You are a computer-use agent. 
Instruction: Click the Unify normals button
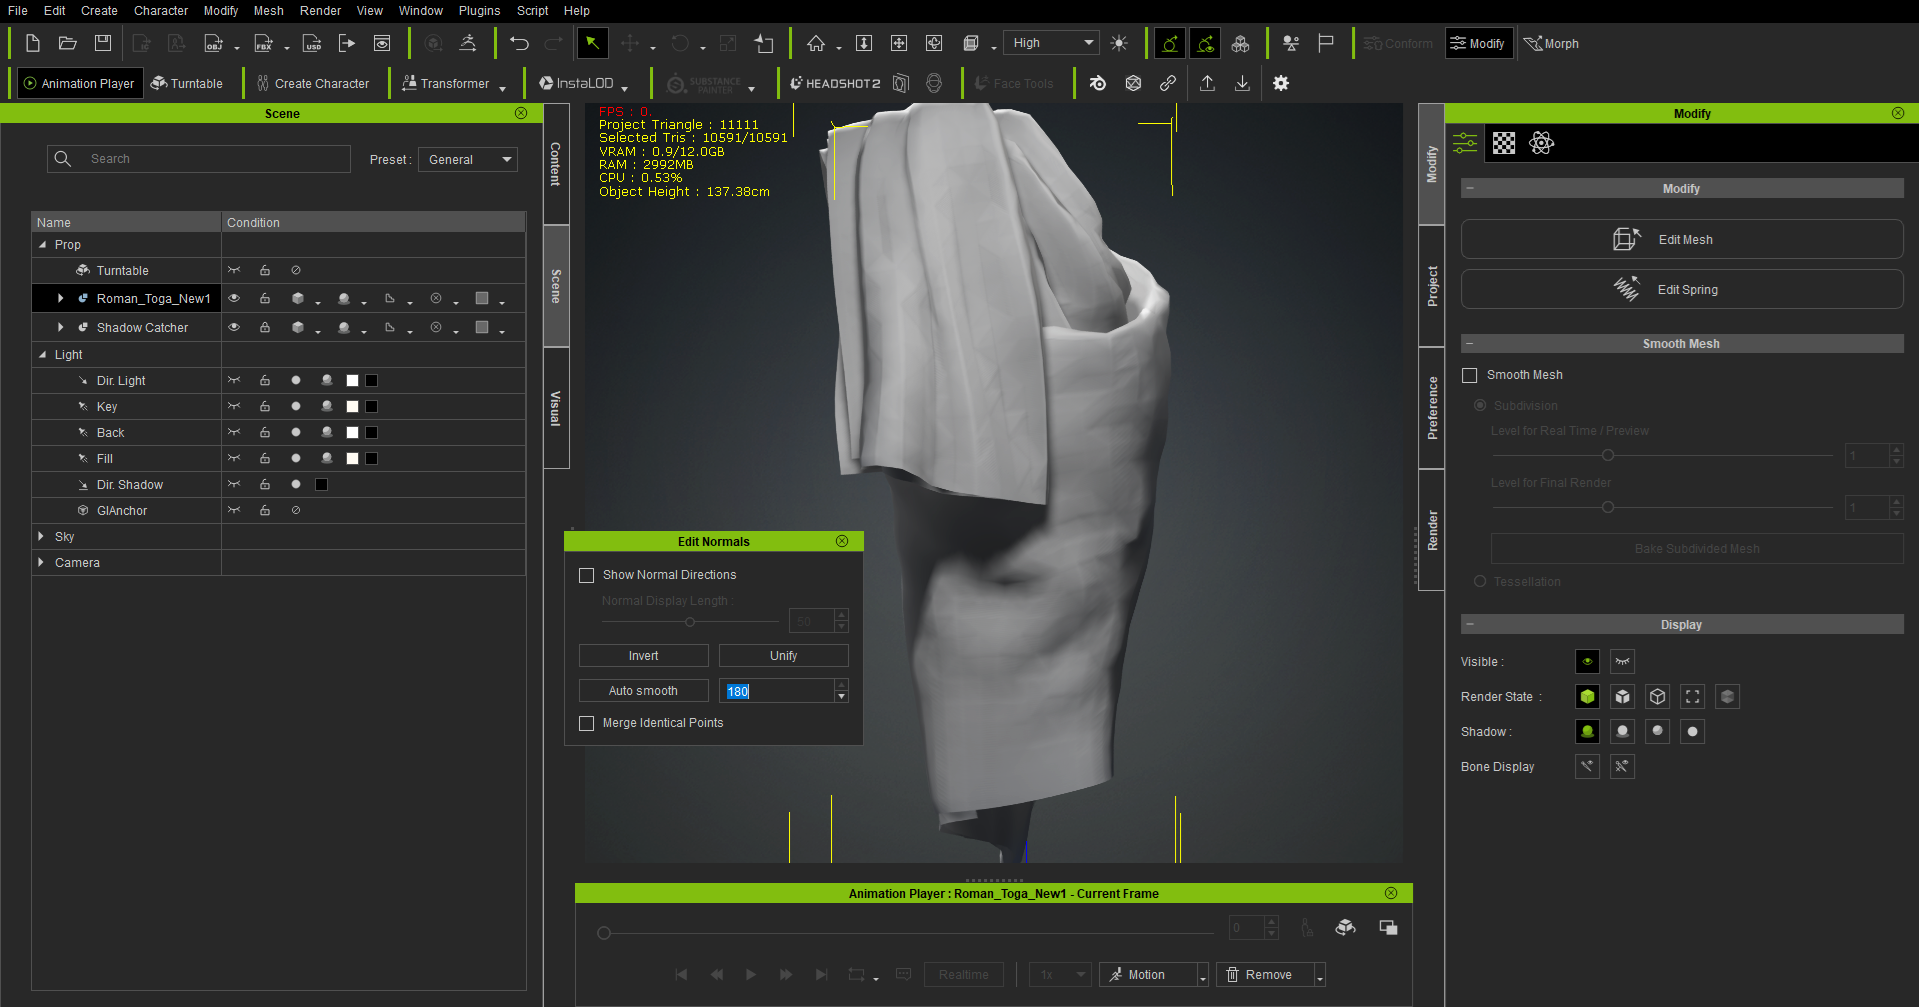[x=784, y=656]
